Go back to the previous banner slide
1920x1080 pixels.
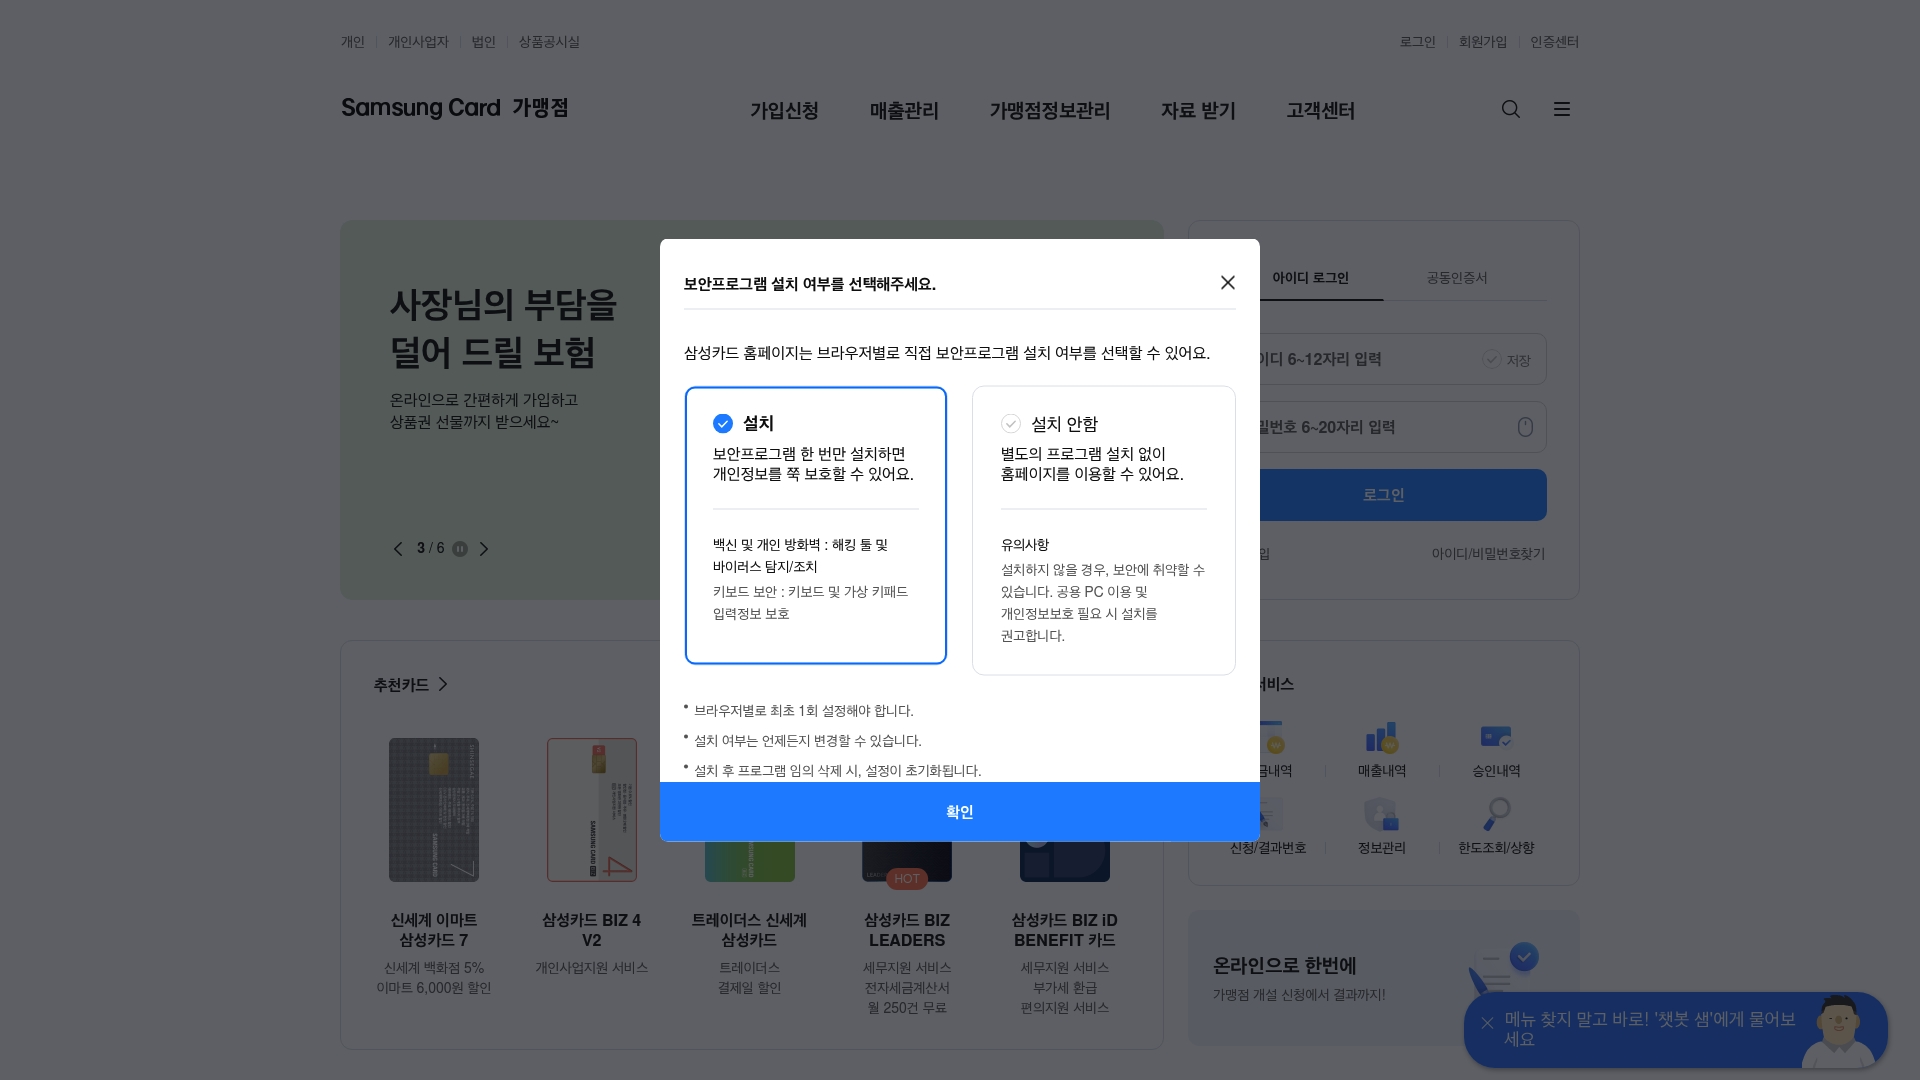[398, 548]
